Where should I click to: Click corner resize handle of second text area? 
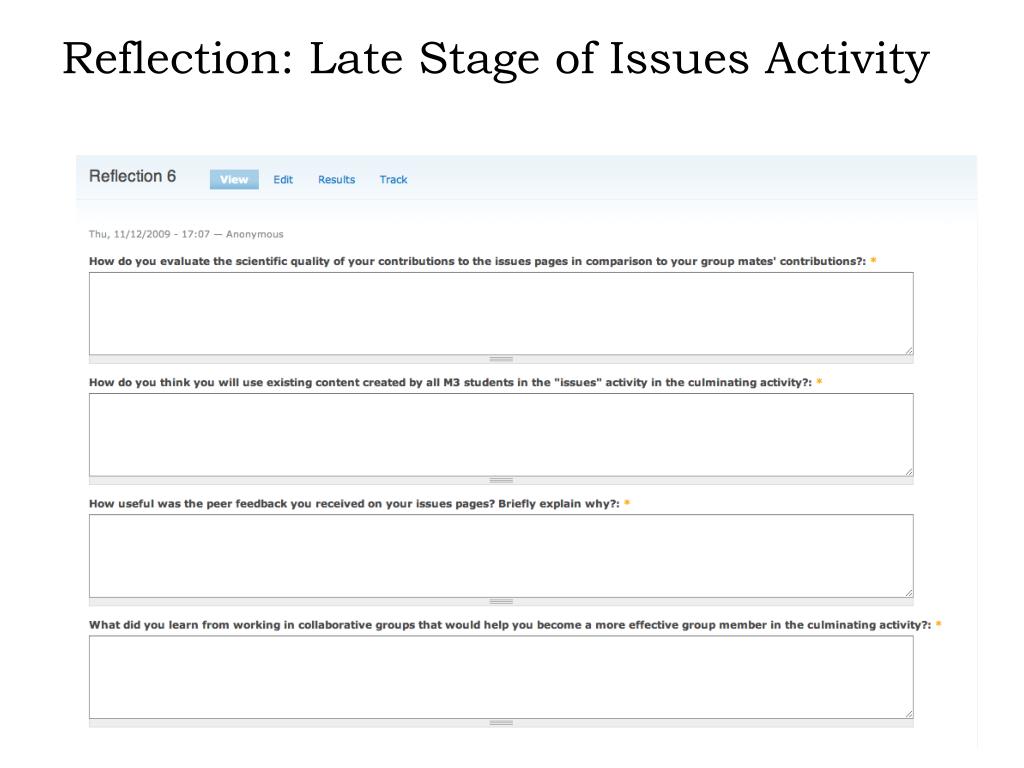[x=908, y=472]
